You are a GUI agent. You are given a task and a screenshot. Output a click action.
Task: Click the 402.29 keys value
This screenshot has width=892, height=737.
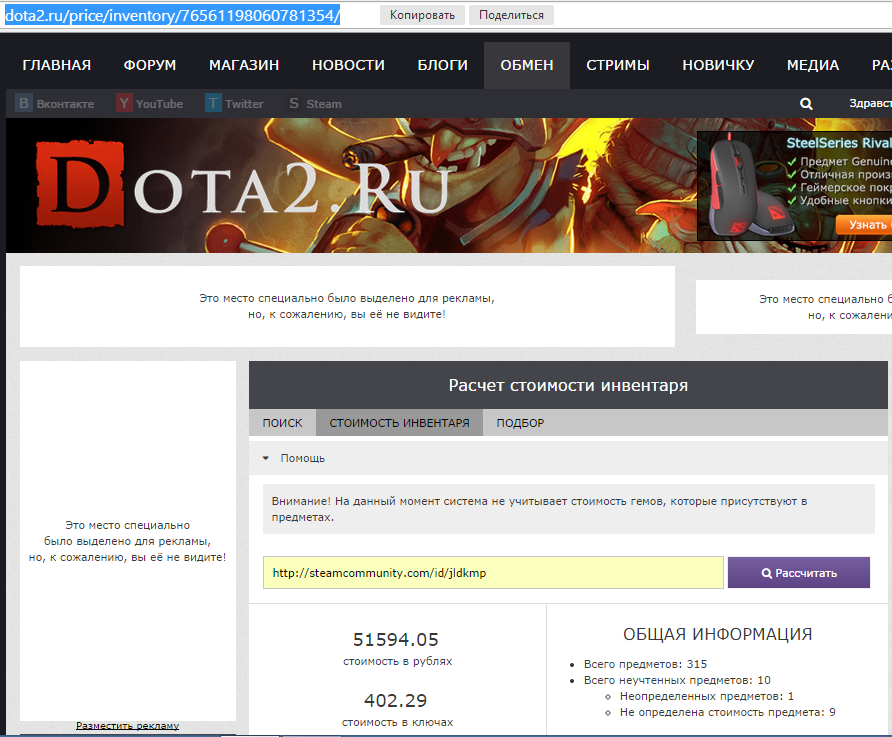pos(396,701)
